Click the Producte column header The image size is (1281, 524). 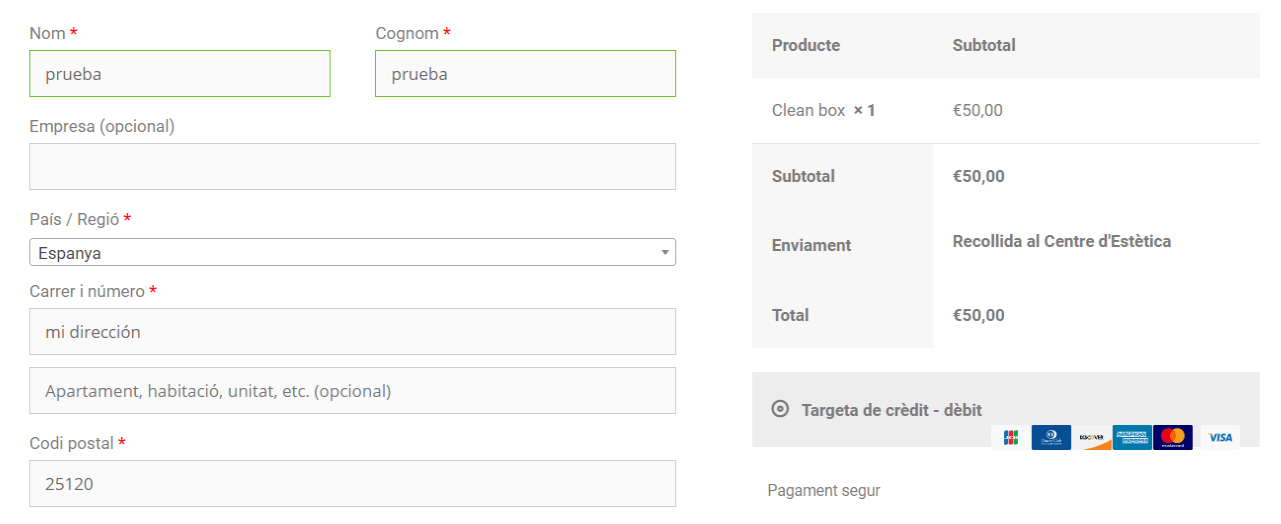coord(806,45)
